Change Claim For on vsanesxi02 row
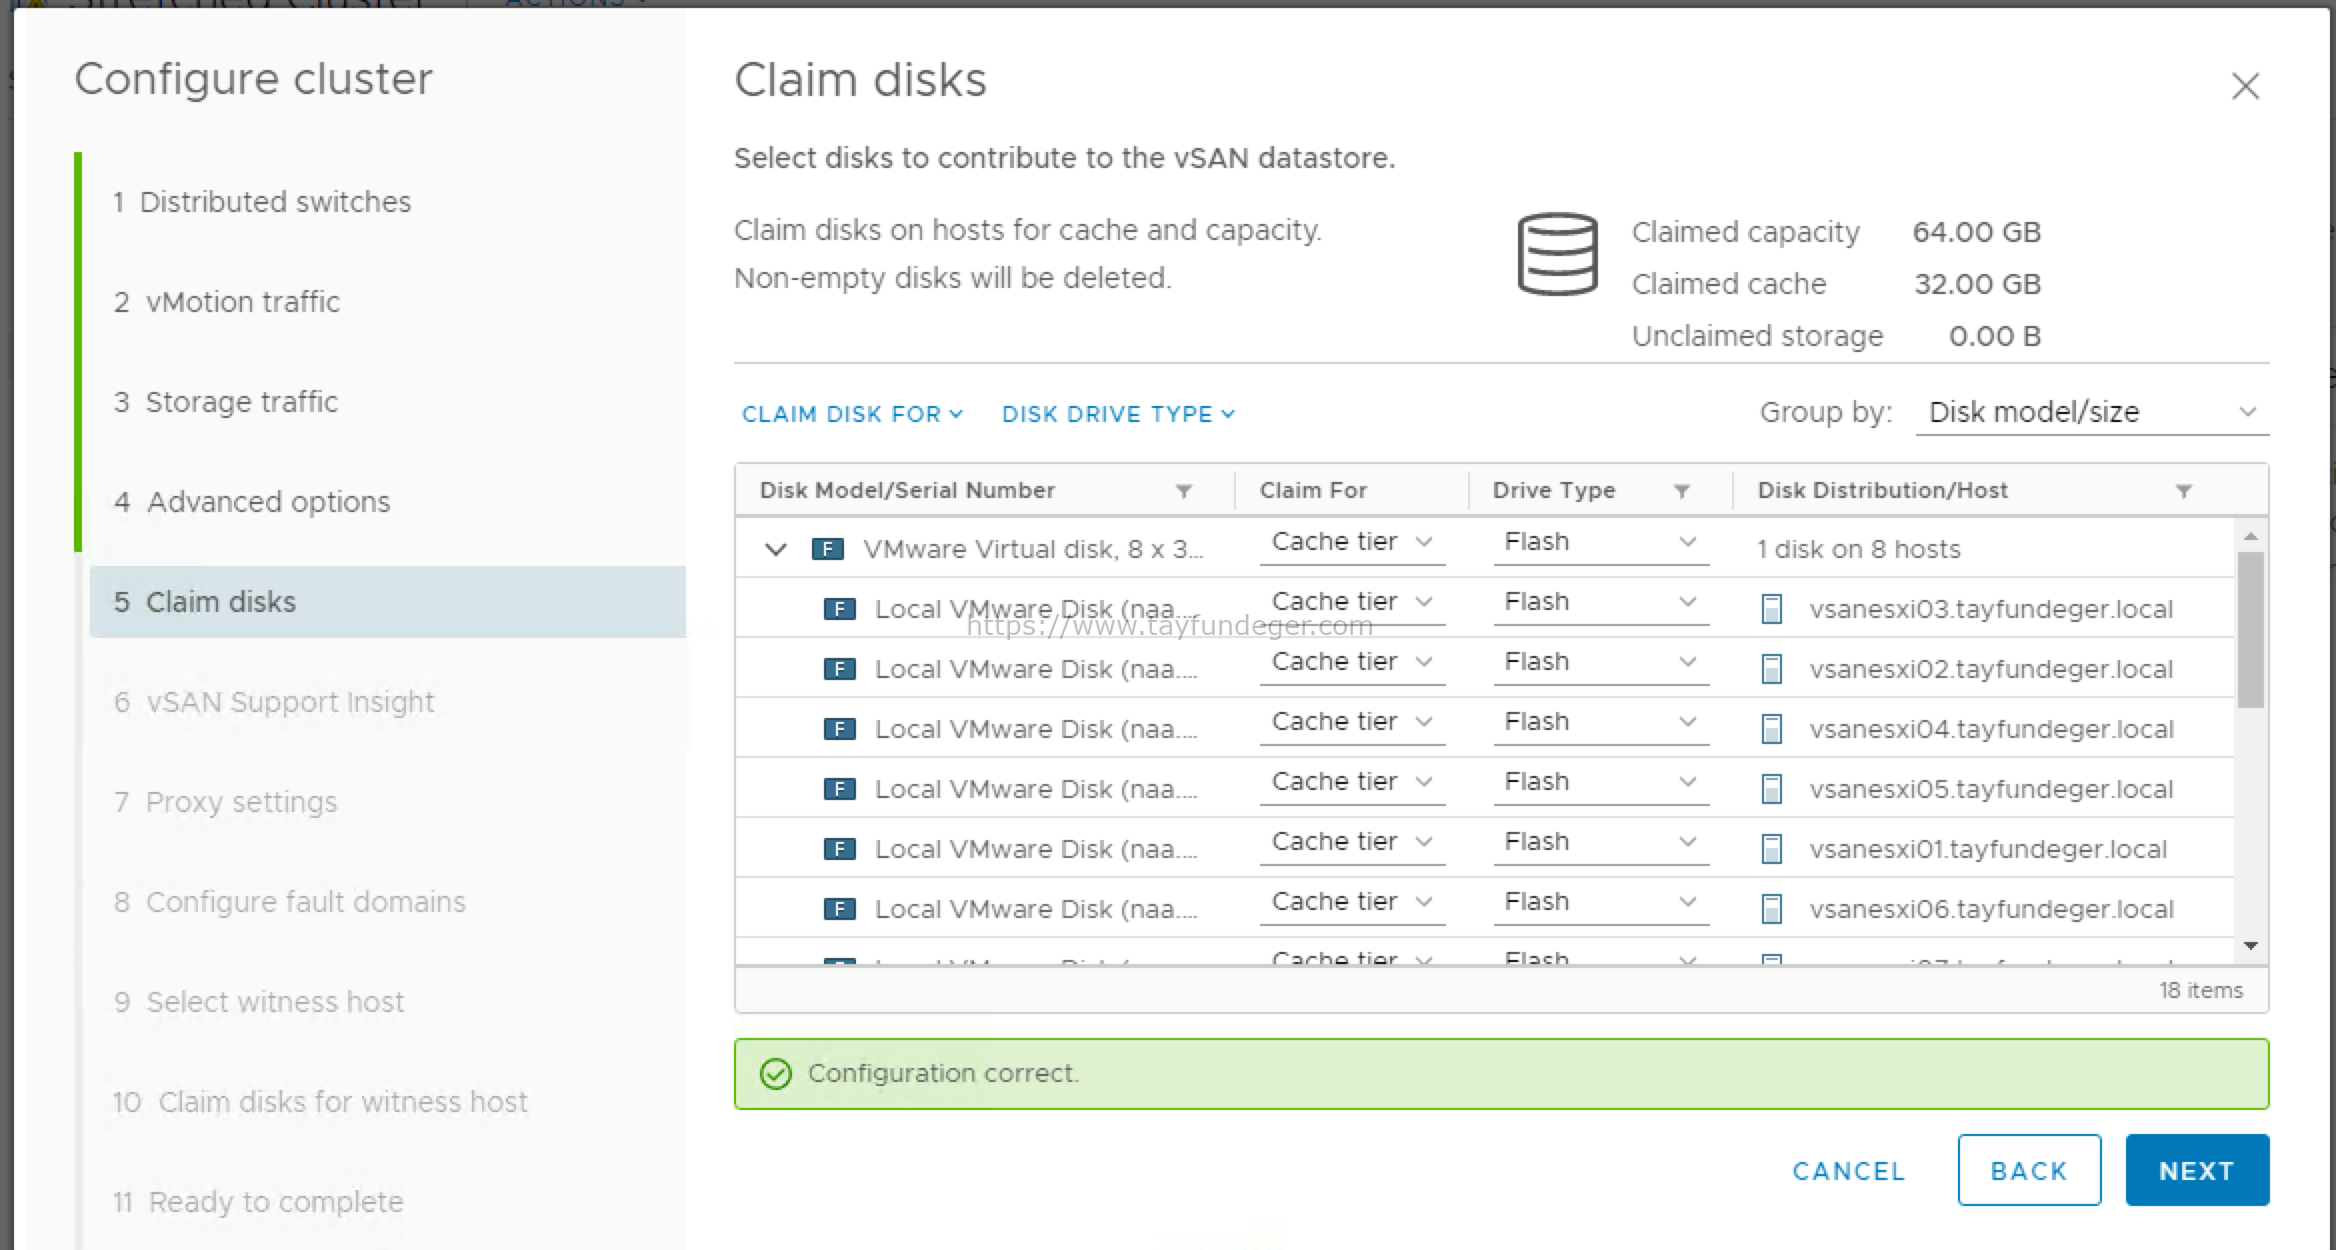The width and height of the screenshot is (2336, 1250). 1352,663
